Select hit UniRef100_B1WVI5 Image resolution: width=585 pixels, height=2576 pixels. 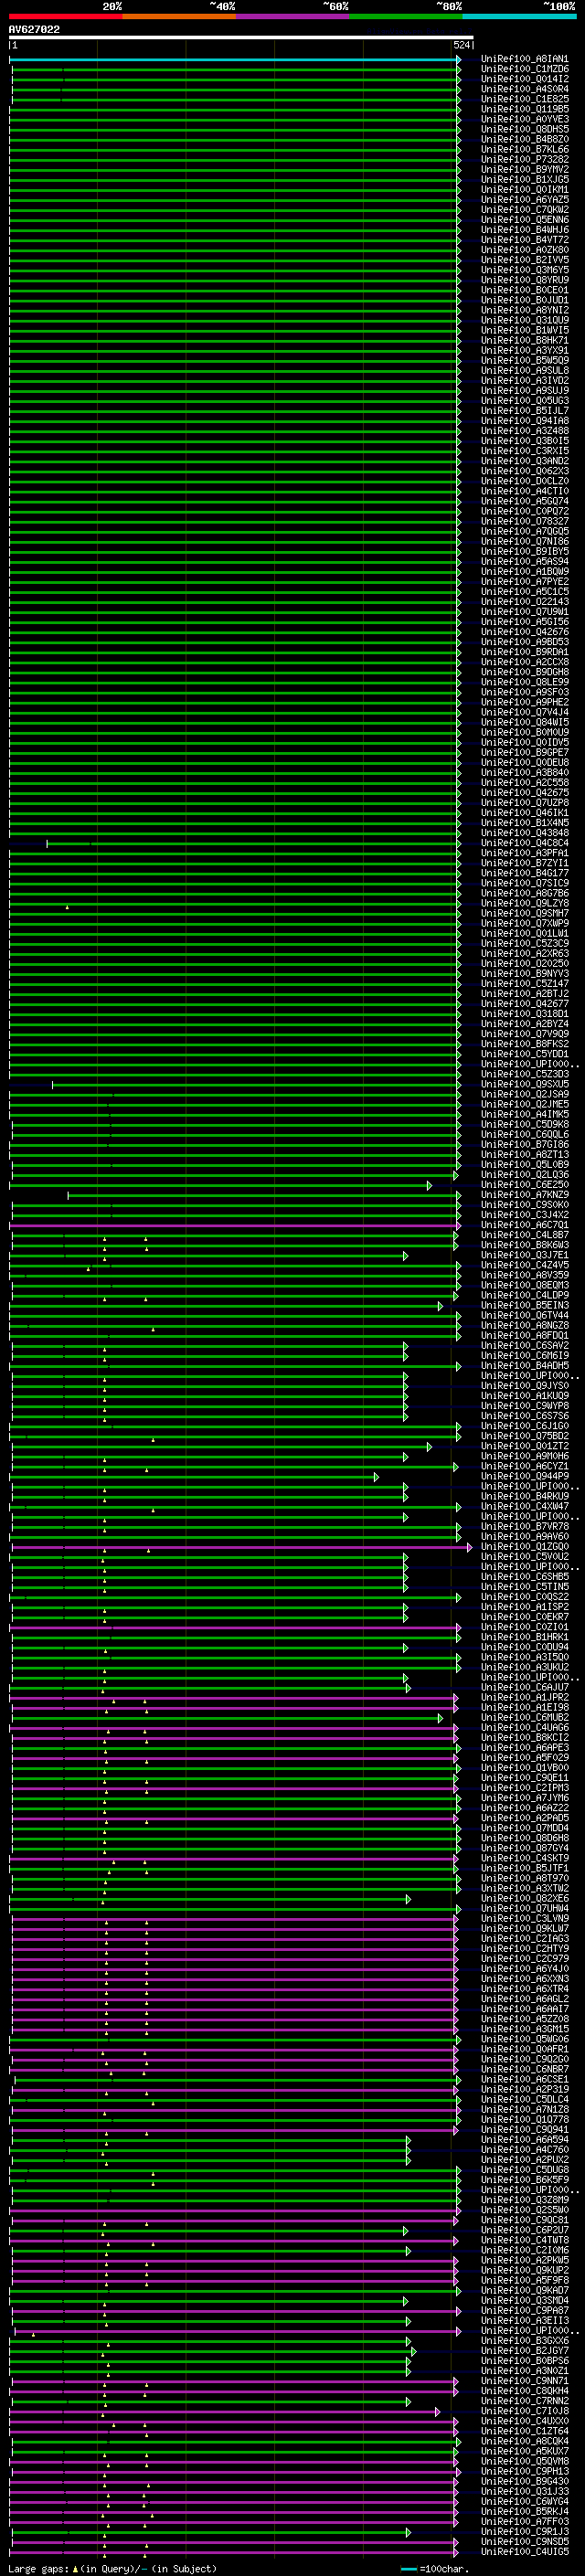(x=525, y=330)
